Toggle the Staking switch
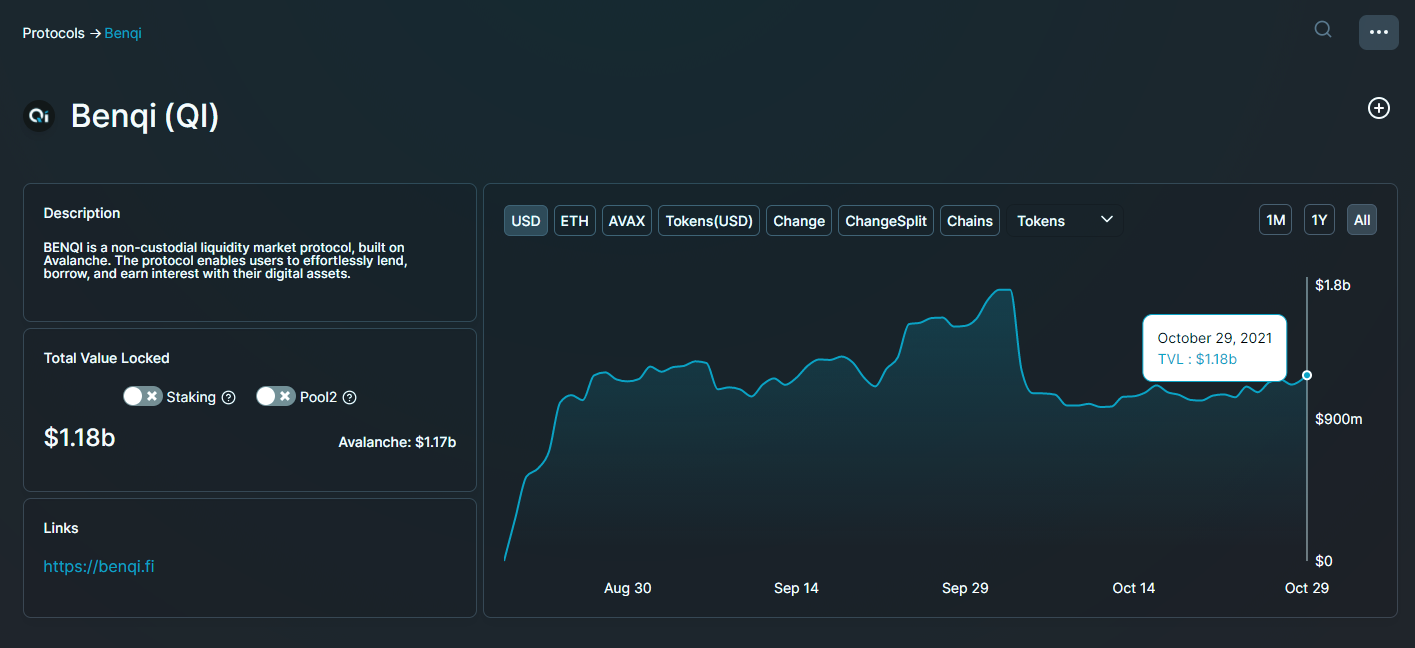 [x=142, y=396]
